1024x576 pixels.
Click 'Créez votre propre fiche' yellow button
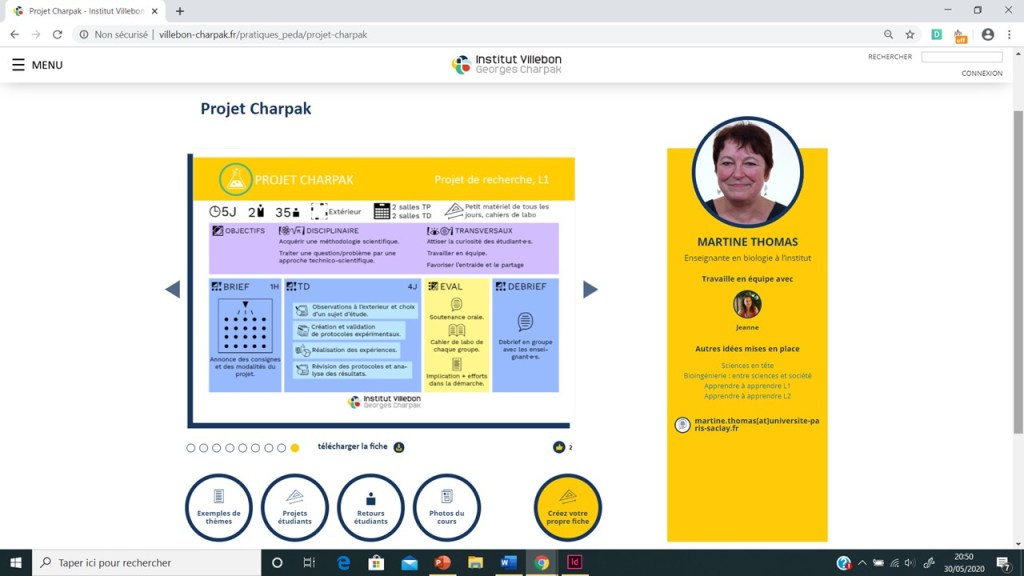567,507
